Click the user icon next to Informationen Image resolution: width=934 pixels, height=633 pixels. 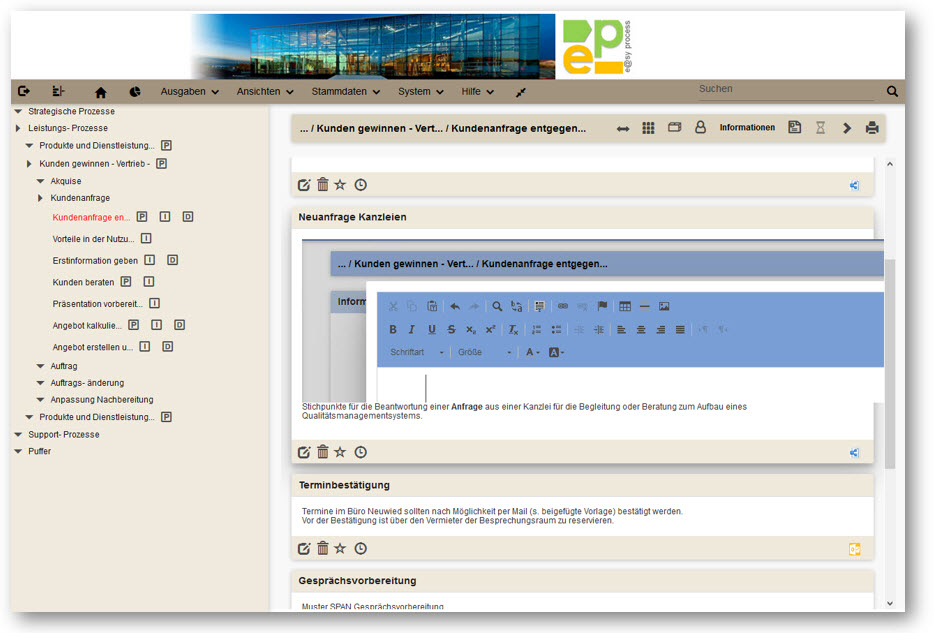(700, 128)
